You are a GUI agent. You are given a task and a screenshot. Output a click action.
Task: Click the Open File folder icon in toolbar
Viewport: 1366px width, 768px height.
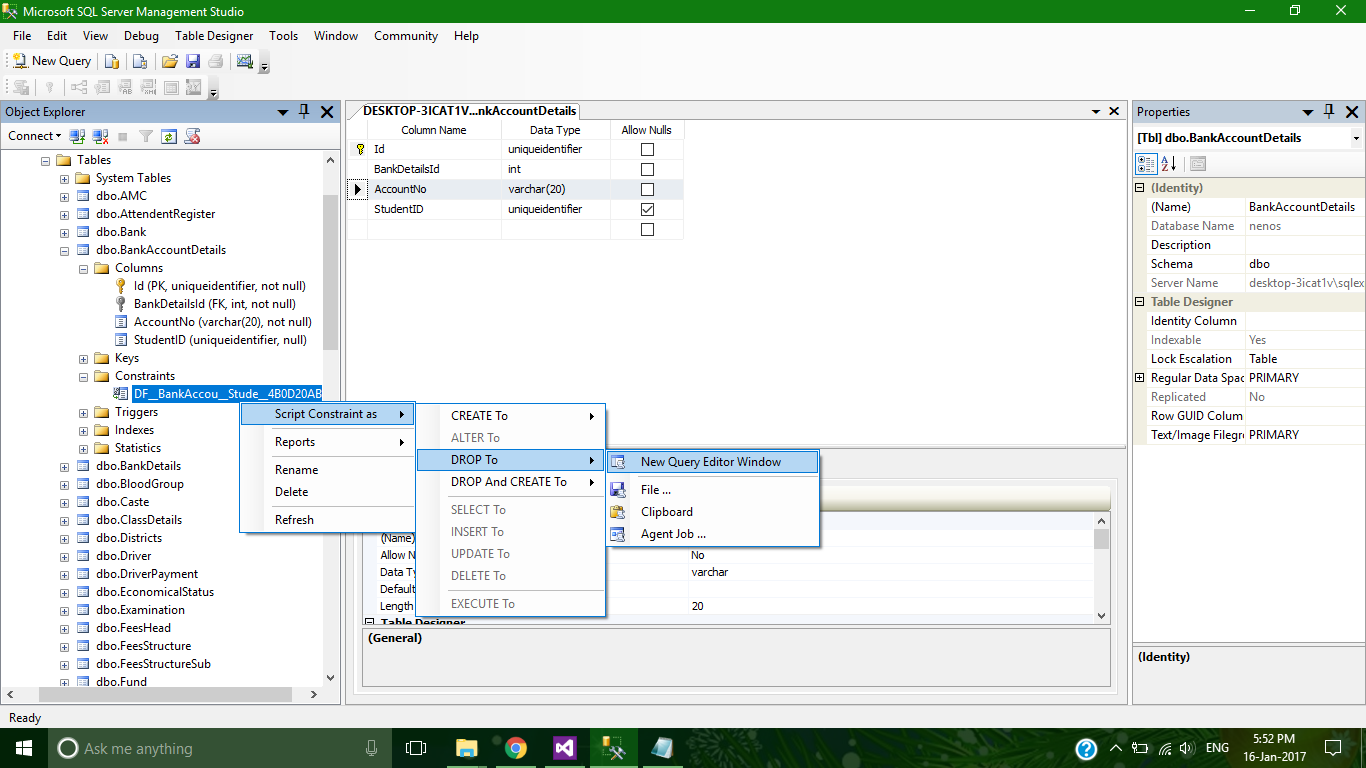coord(170,61)
